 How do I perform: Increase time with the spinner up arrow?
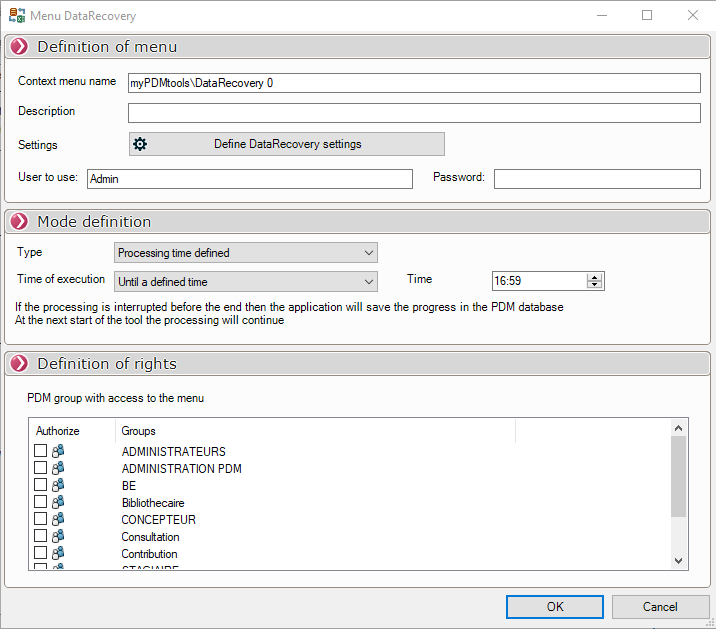[595, 278]
